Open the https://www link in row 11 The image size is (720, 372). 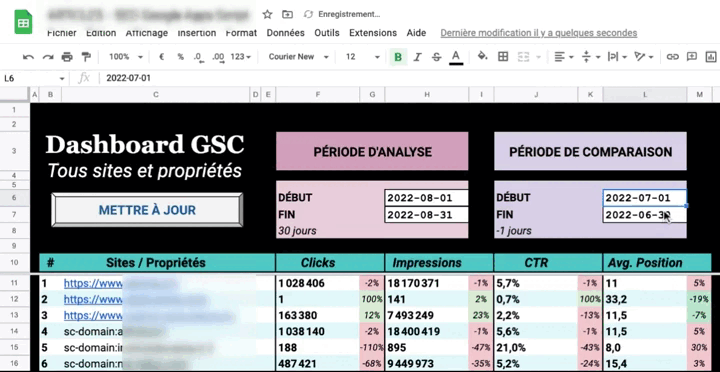(93, 283)
